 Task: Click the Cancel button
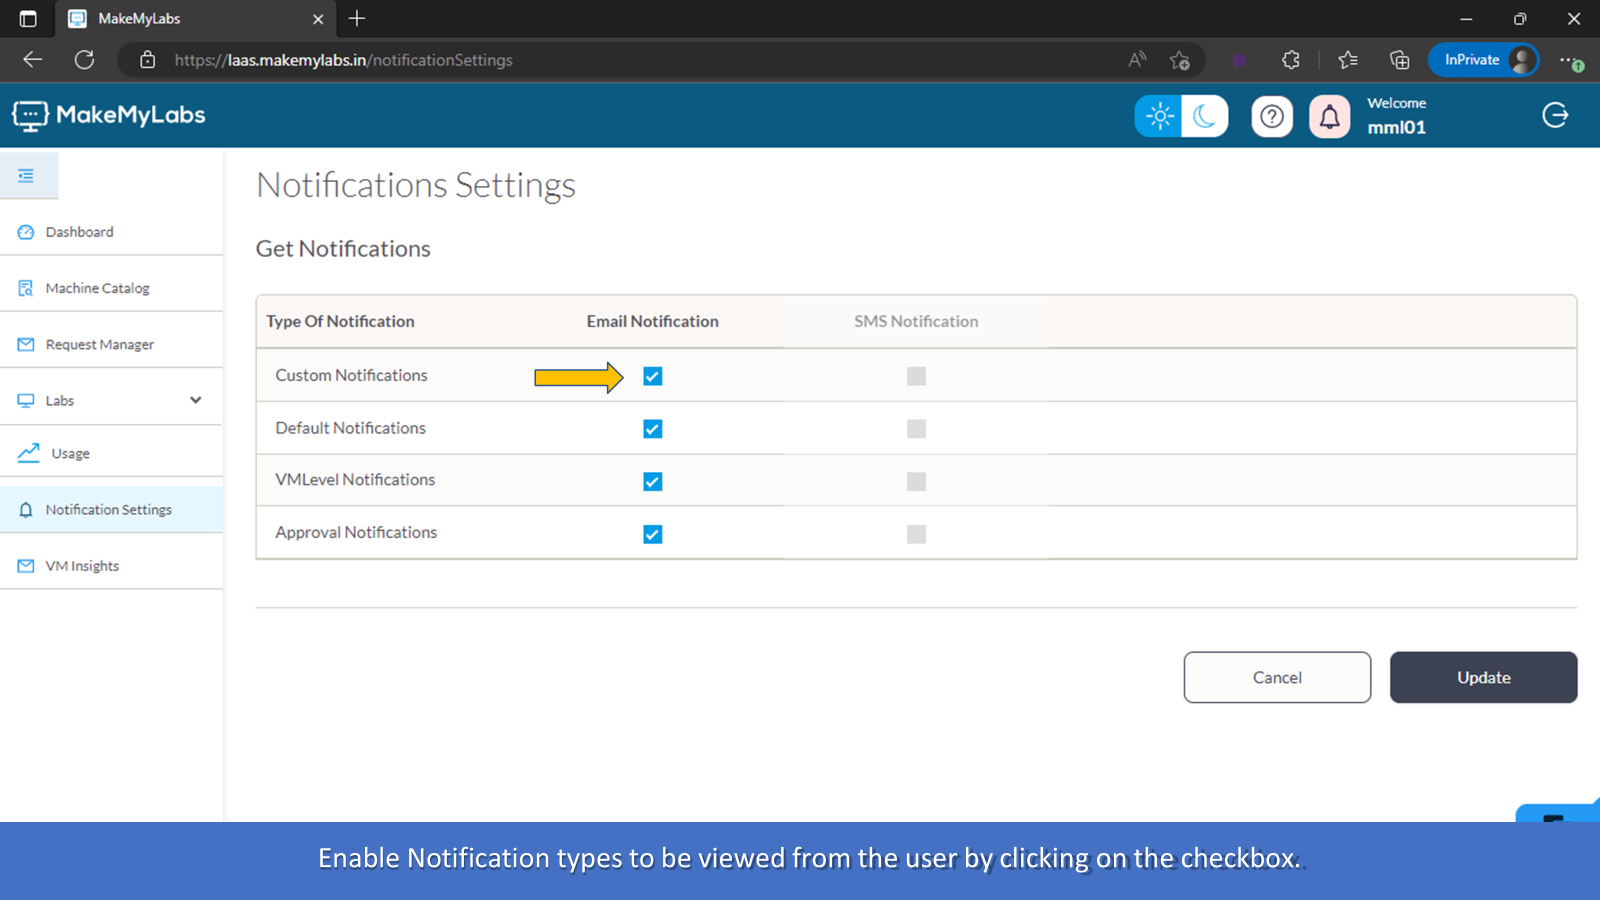[1277, 677]
